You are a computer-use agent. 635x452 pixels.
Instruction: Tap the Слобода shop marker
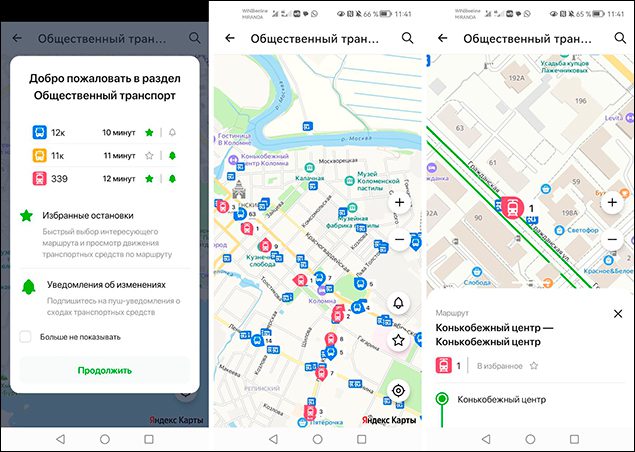tap(477, 272)
